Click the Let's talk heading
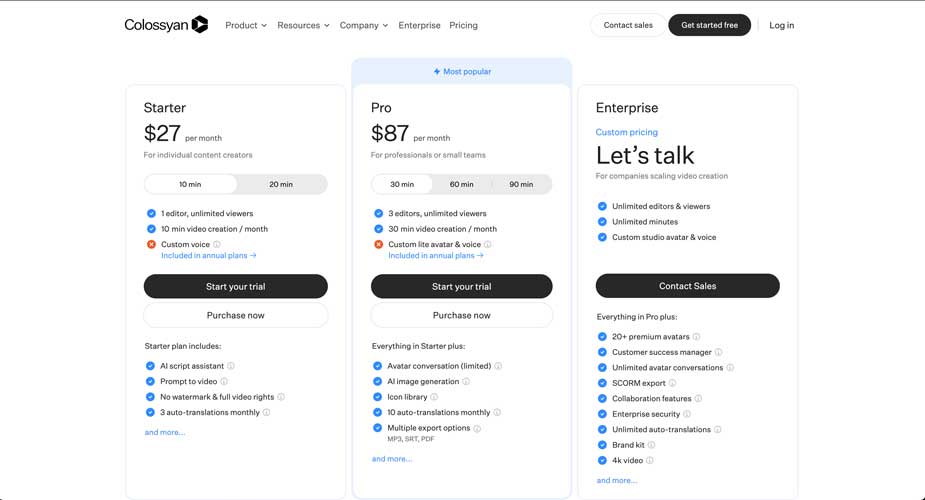Screen dimensions: 925x500 tap(645, 155)
